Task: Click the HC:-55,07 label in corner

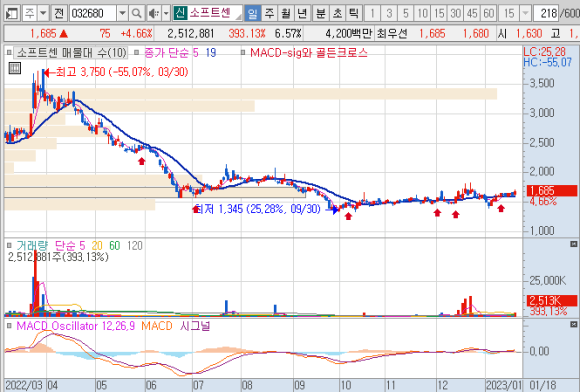Action: click(547, 62)
